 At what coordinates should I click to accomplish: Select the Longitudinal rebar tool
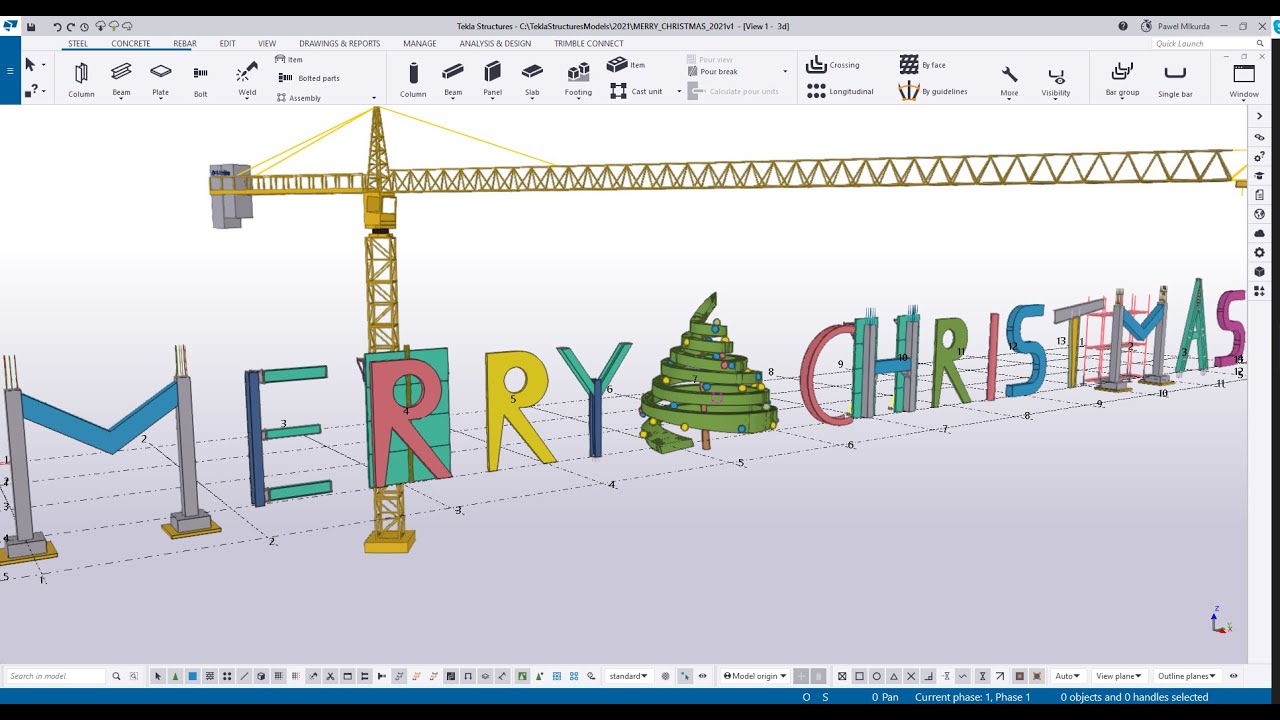pyautogui.click(x=840, y=91)
